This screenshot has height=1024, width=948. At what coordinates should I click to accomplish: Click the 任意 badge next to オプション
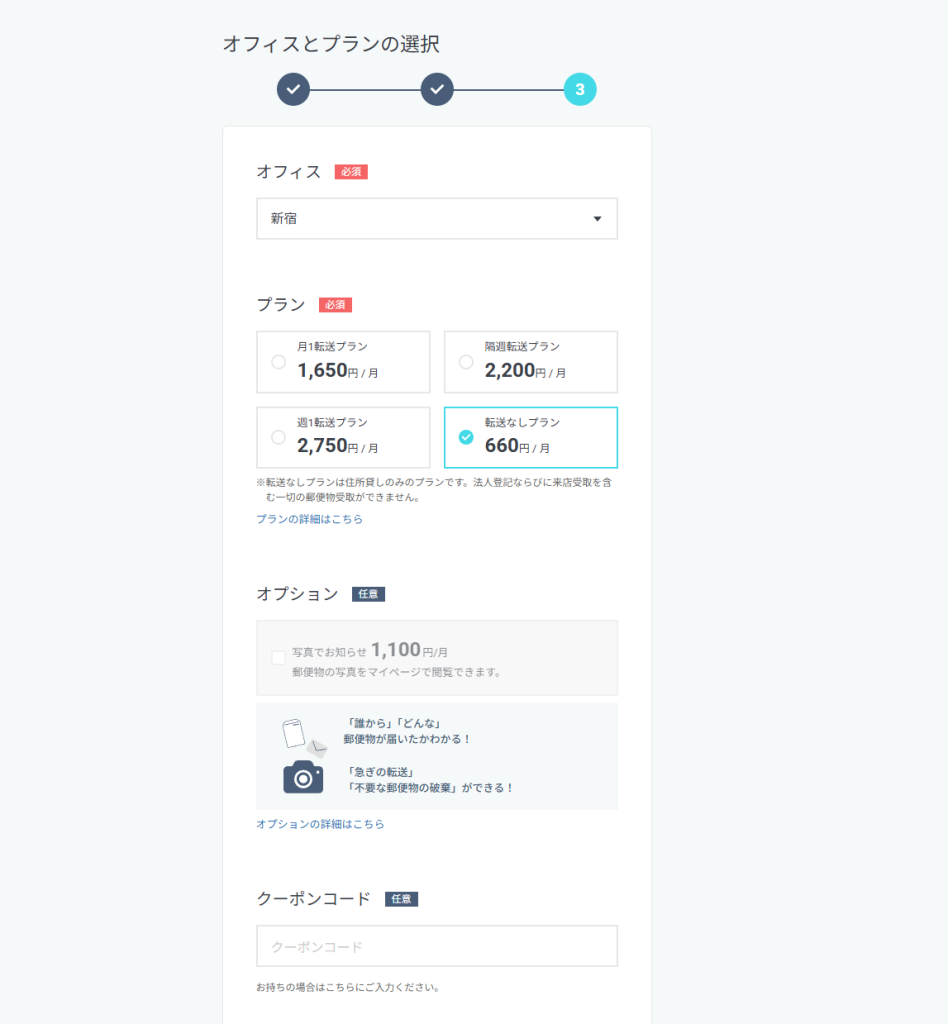[x=368, y=594]
